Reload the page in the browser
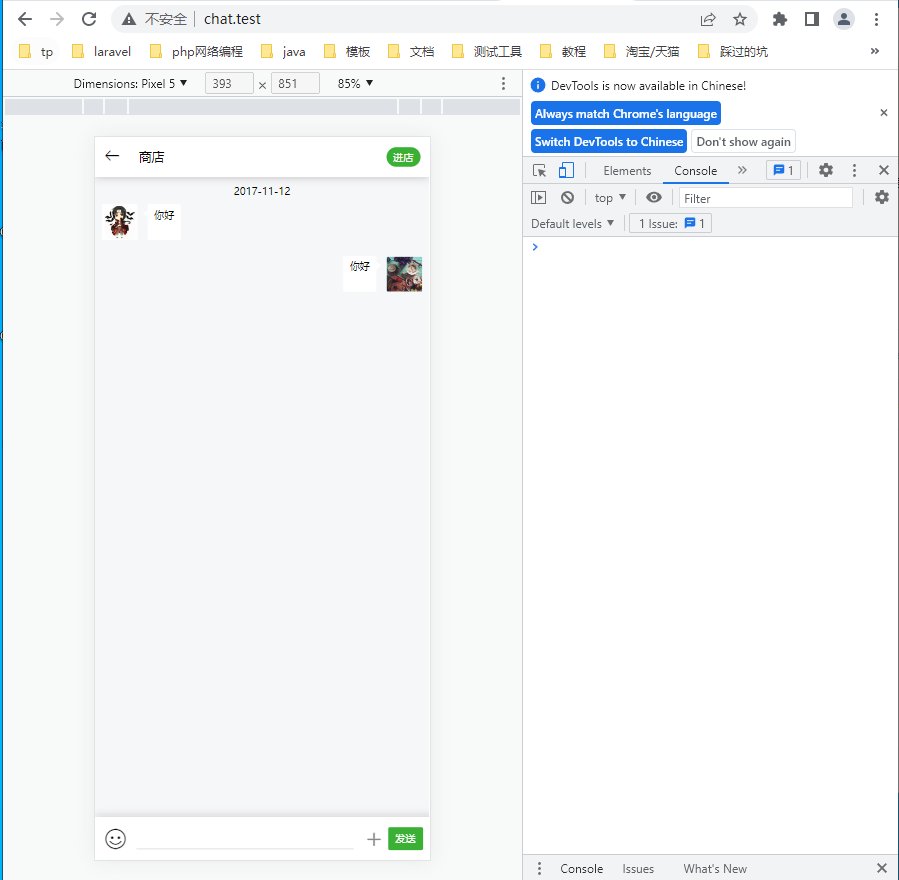This screenshot has height=880, width=899. pyautogui.click(x=89, y=19)
